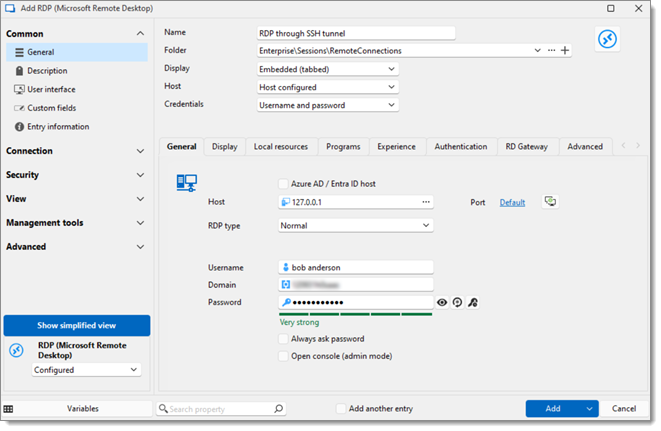The height and width of the screenshot is (431, 661).
Task: Open the Experience tab
Action: [x=396, y=147]
